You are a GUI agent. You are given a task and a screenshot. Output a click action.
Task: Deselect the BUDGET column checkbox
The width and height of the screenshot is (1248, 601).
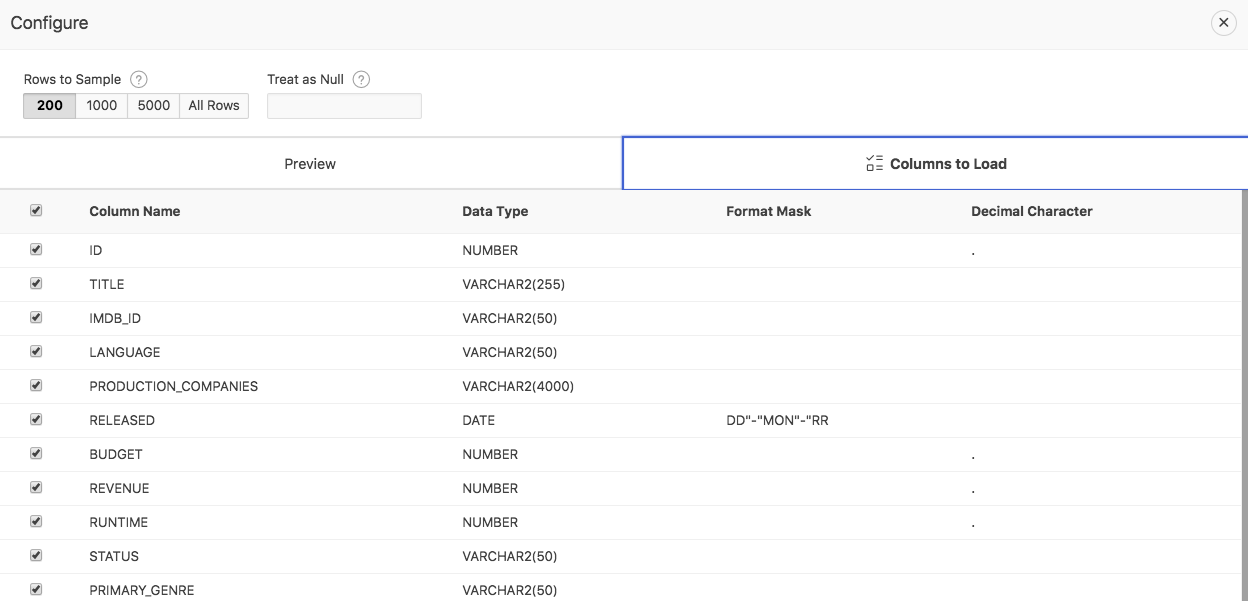point(36,454)
